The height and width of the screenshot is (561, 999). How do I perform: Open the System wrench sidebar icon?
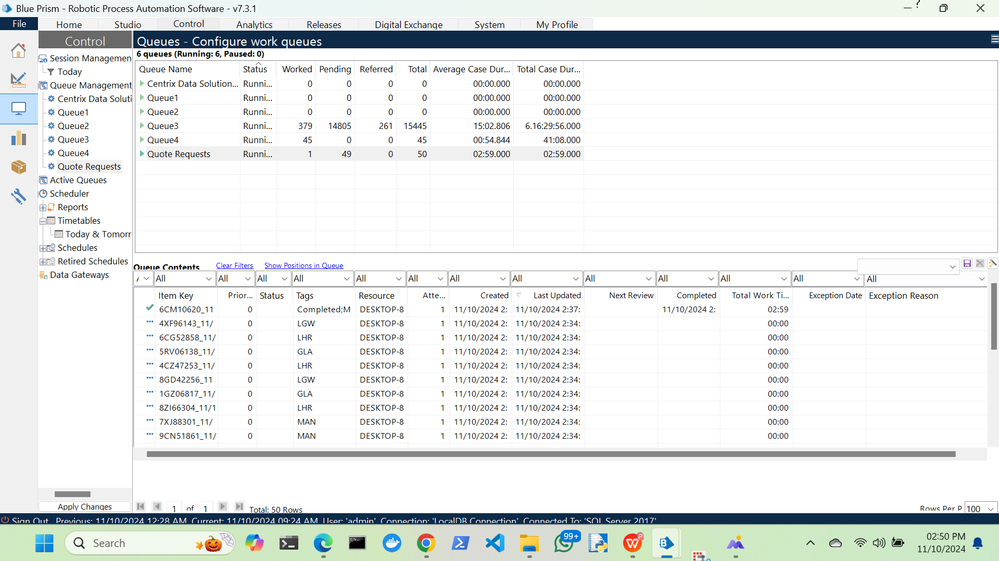click(x=18, y=197)
